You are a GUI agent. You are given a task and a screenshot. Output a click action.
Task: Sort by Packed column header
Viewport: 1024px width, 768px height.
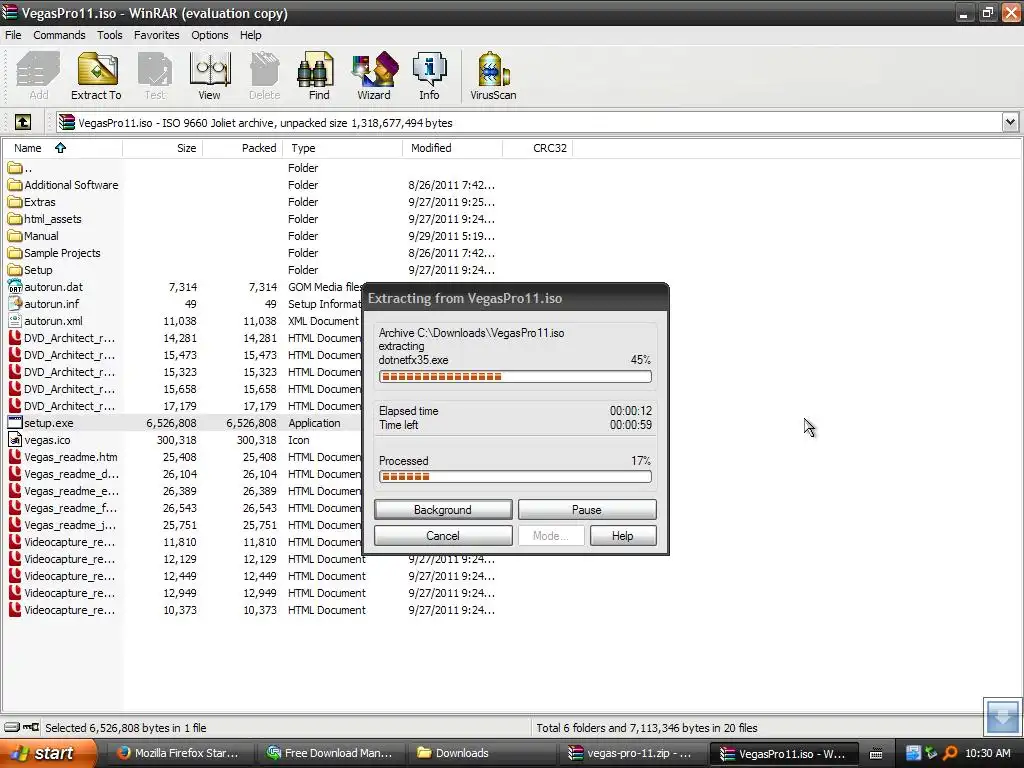pos(242,148)
